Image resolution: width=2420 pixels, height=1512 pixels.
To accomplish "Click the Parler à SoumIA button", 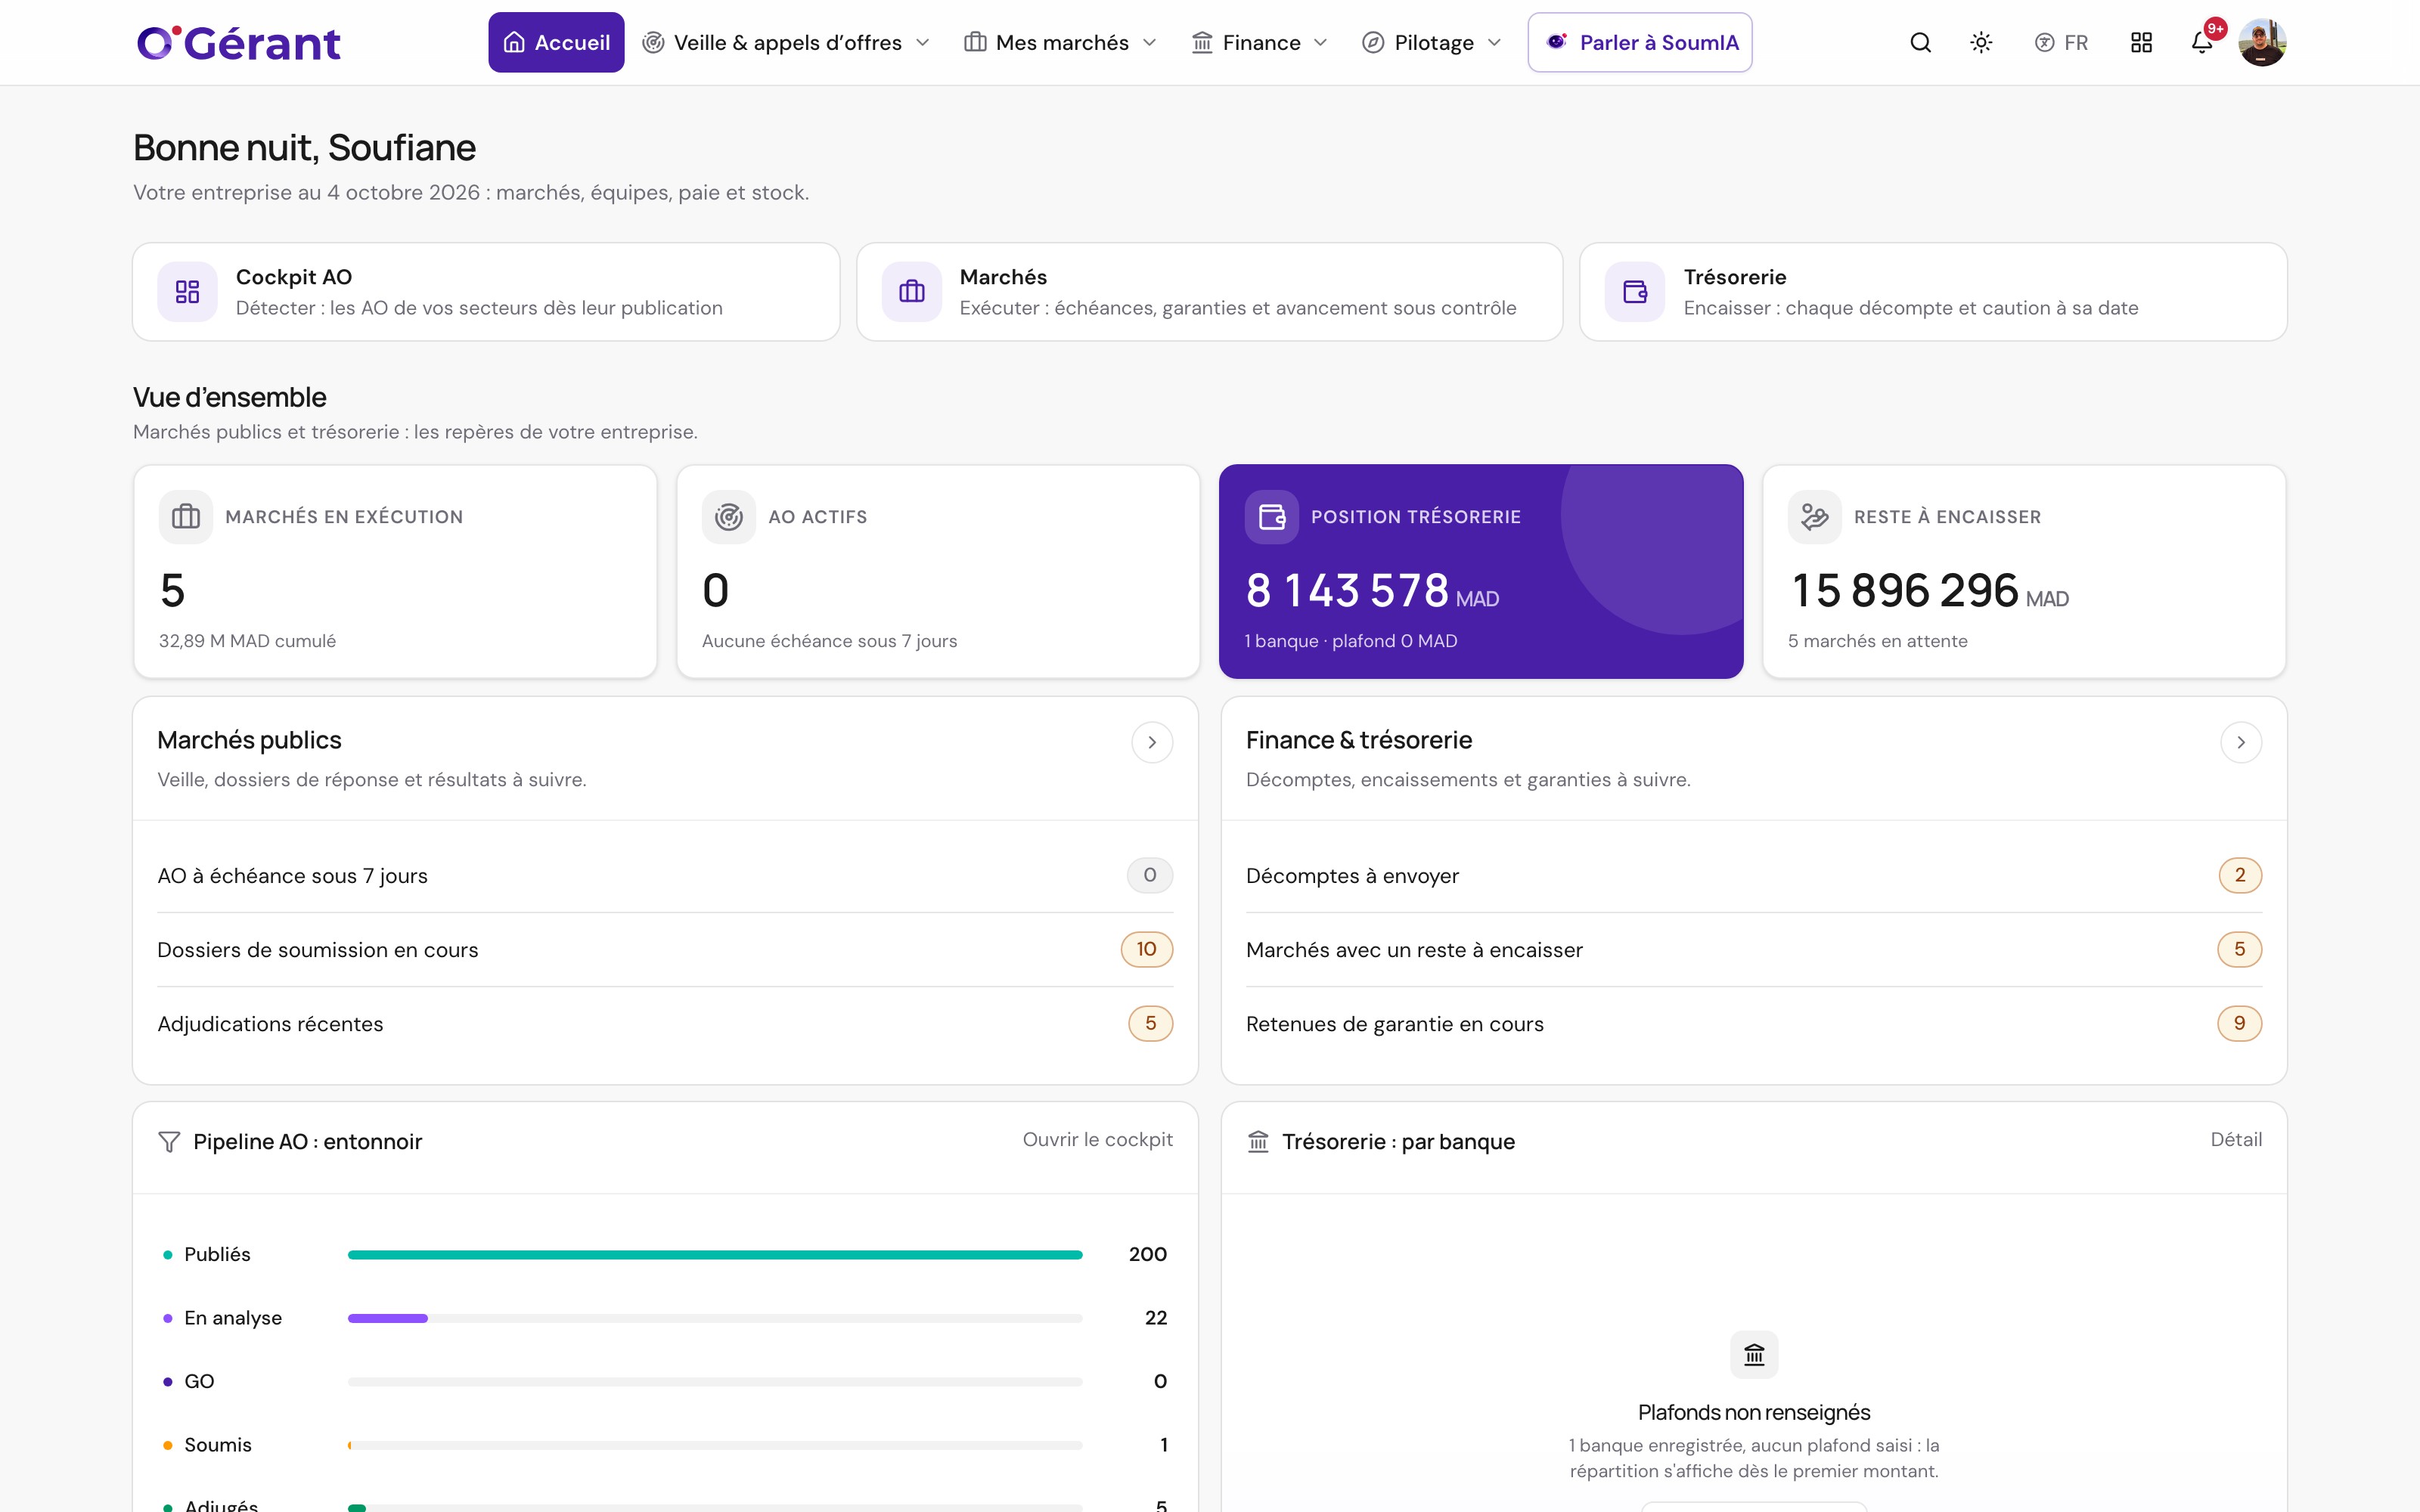I will [x=1640, y=43].
